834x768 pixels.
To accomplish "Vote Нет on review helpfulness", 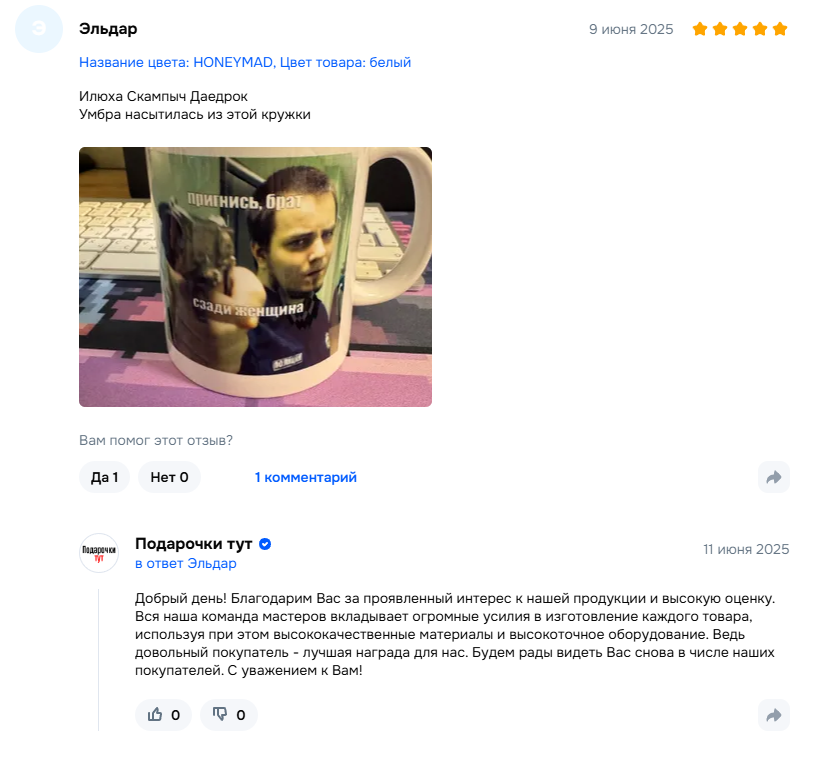I will click(169, 477).
